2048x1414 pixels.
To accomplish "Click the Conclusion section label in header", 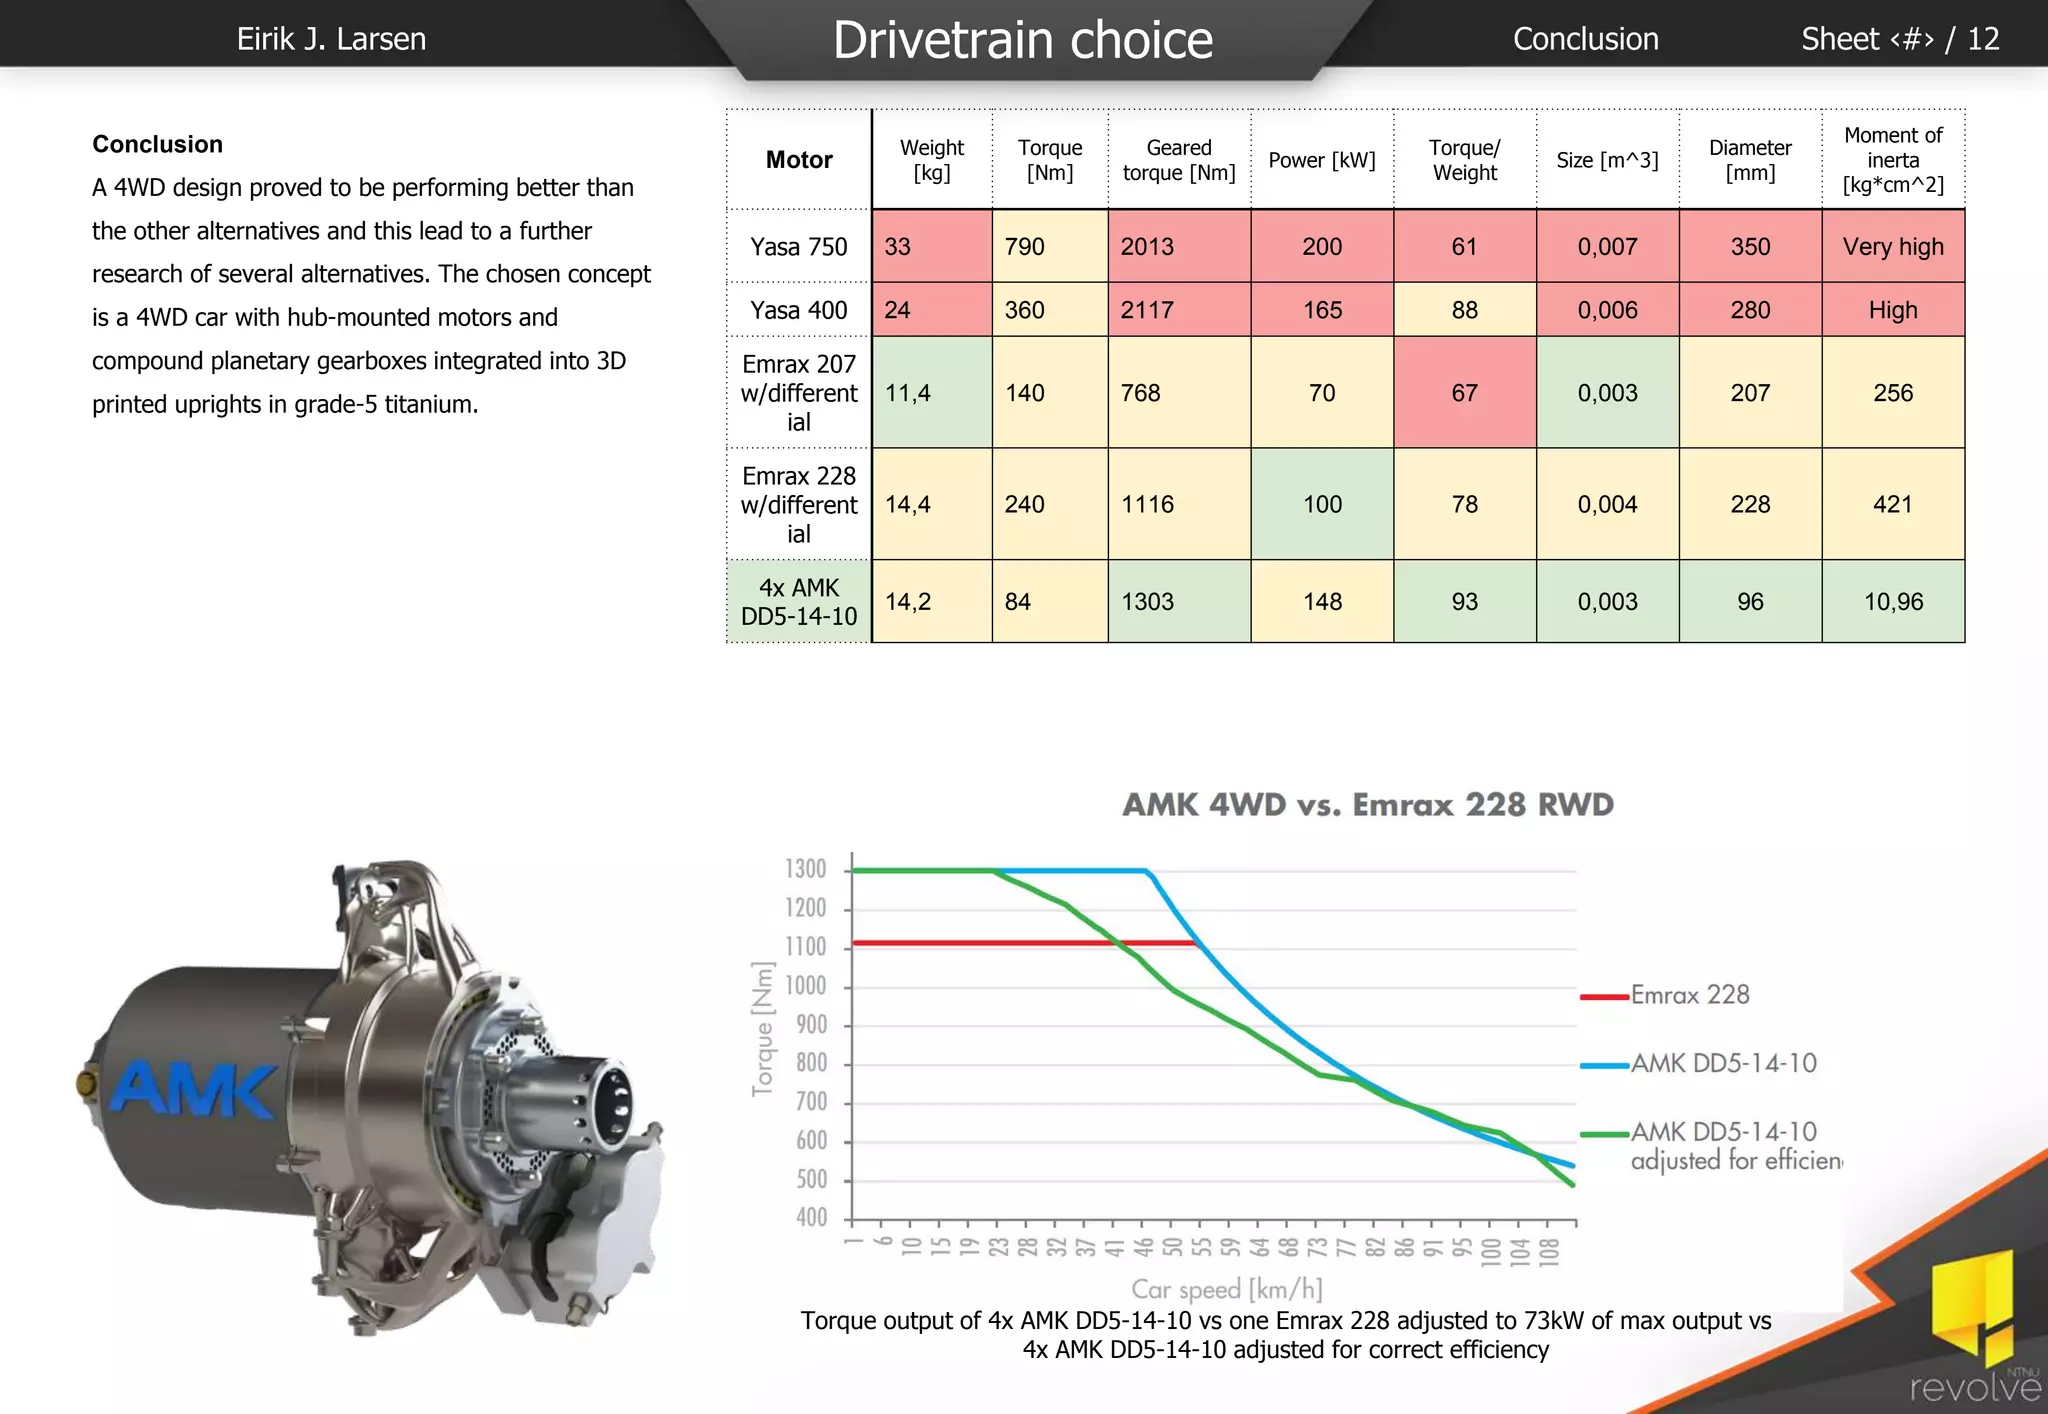I will coord(1585,39).
